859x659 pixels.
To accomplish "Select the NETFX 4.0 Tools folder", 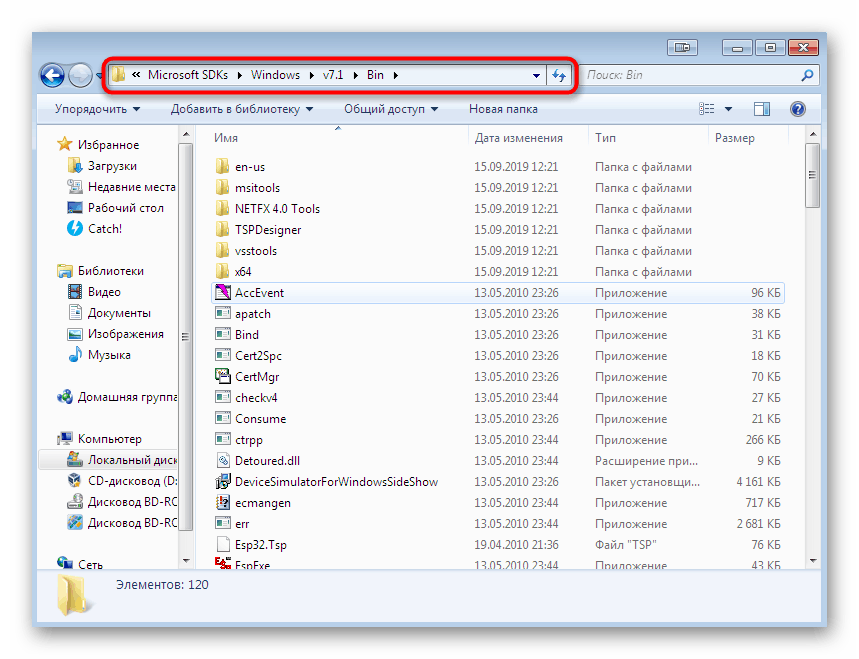I will point(277,209).
